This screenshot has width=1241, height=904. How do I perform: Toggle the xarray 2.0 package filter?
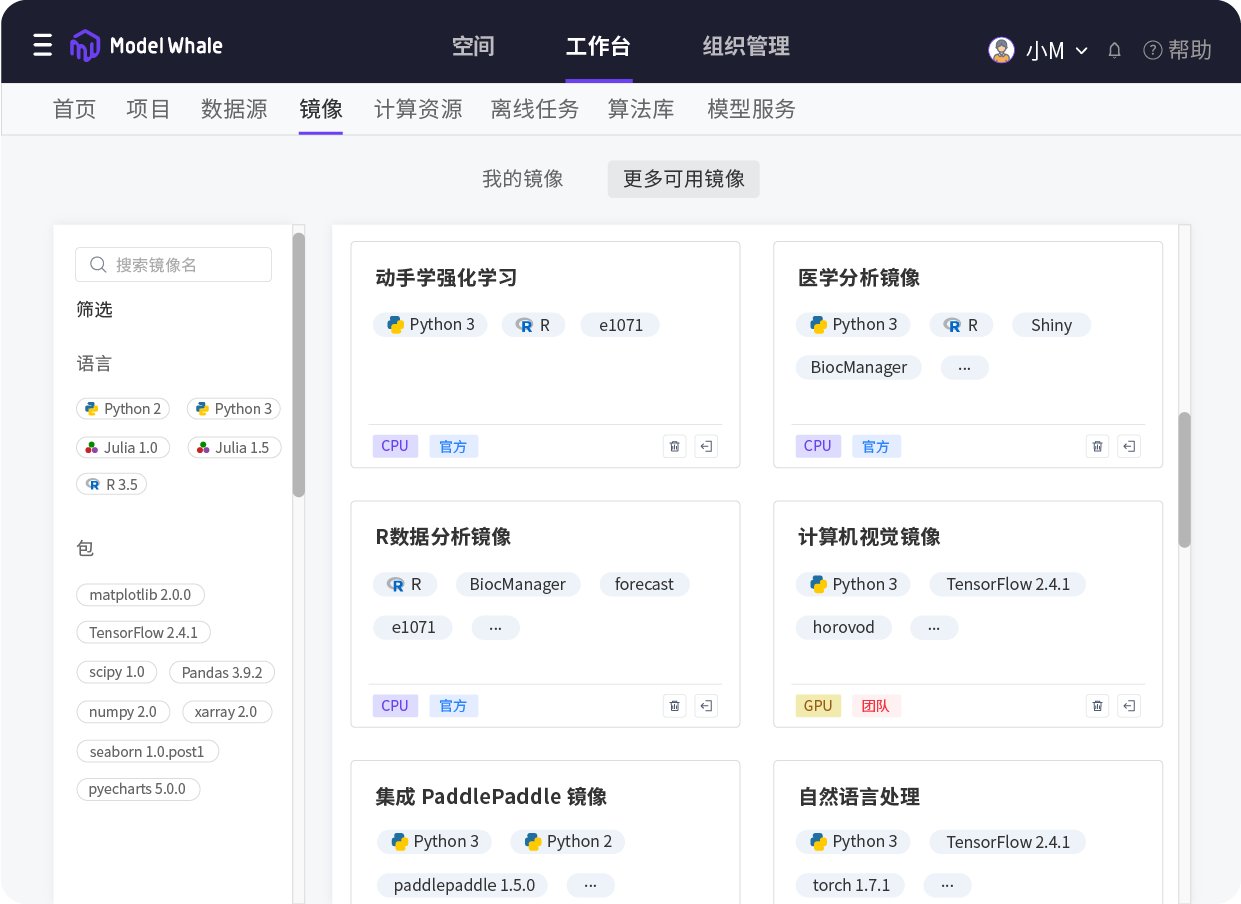pos(227,712)
